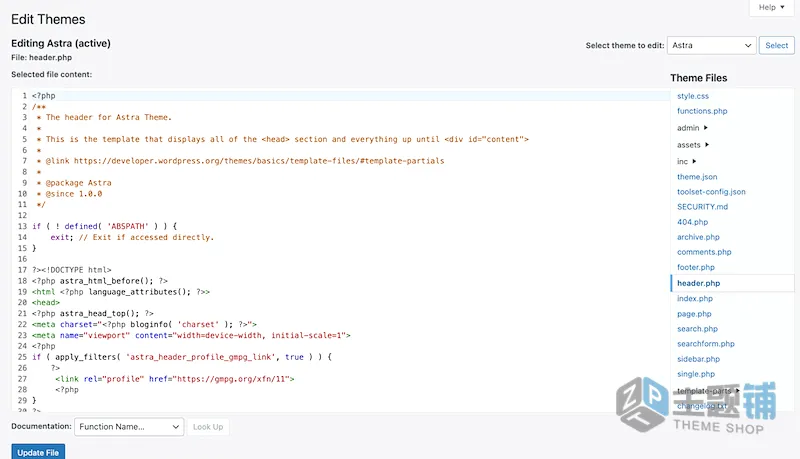Open SECURITY.md file

pos(703,207)
